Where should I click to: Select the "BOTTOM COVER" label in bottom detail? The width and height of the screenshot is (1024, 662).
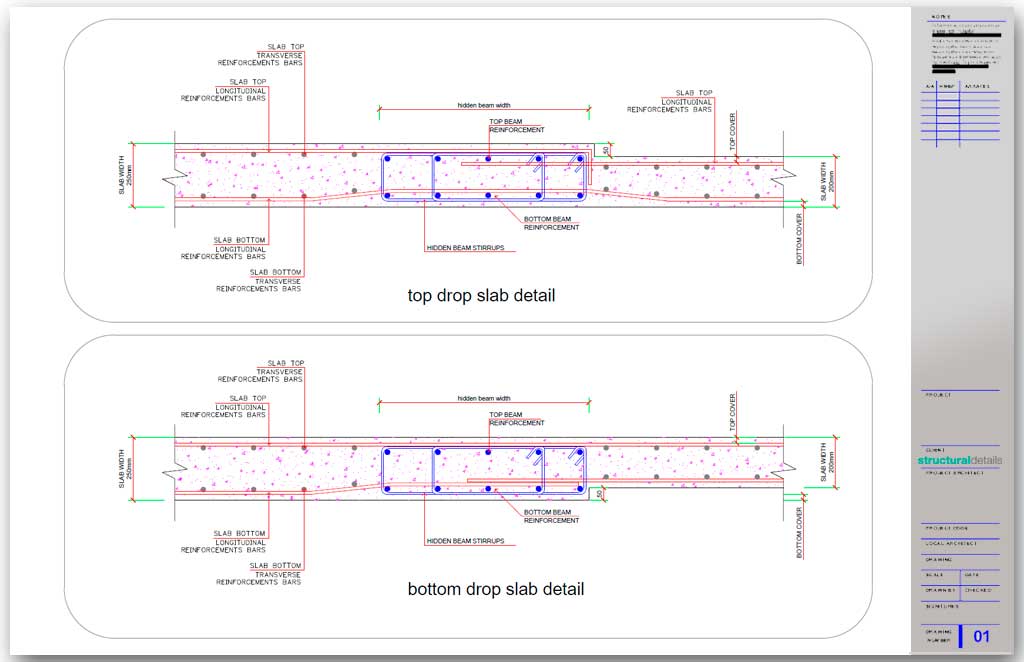click(x=799, y=531)
